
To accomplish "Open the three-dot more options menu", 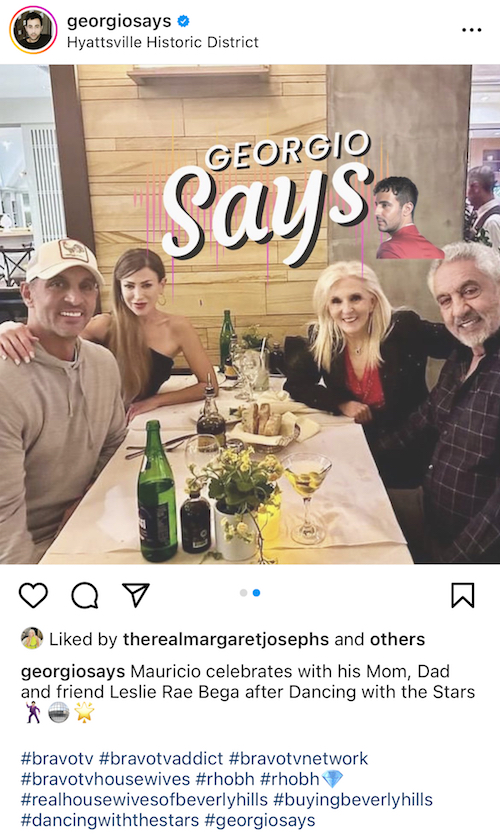I will (x=472, y=30).
